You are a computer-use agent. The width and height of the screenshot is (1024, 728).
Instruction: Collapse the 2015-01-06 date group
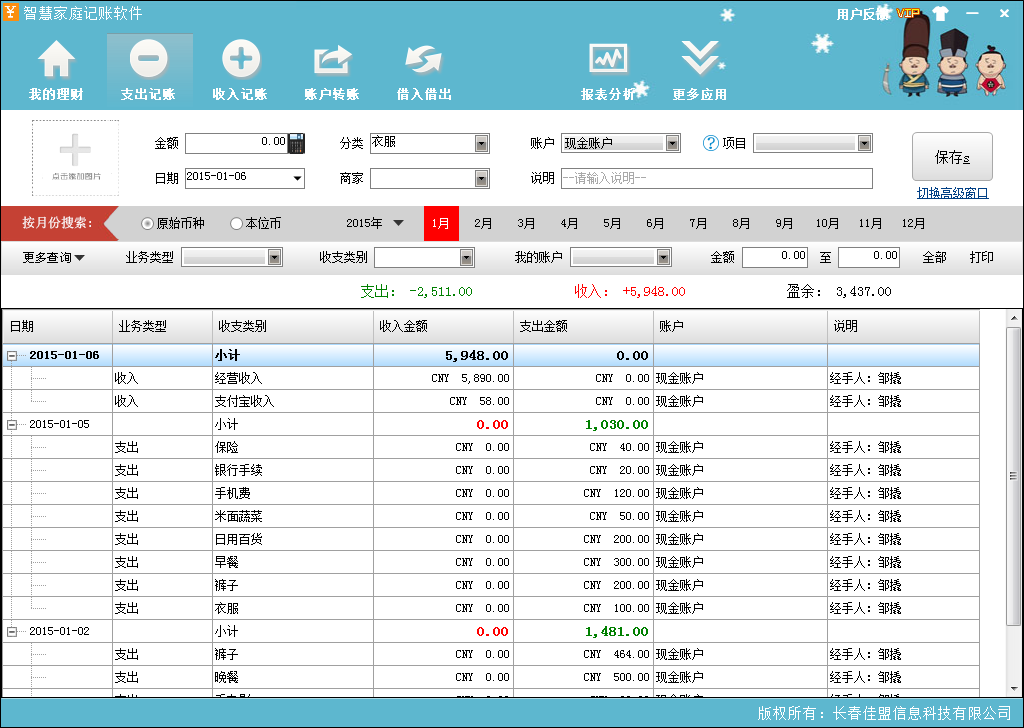click(12, 356)
